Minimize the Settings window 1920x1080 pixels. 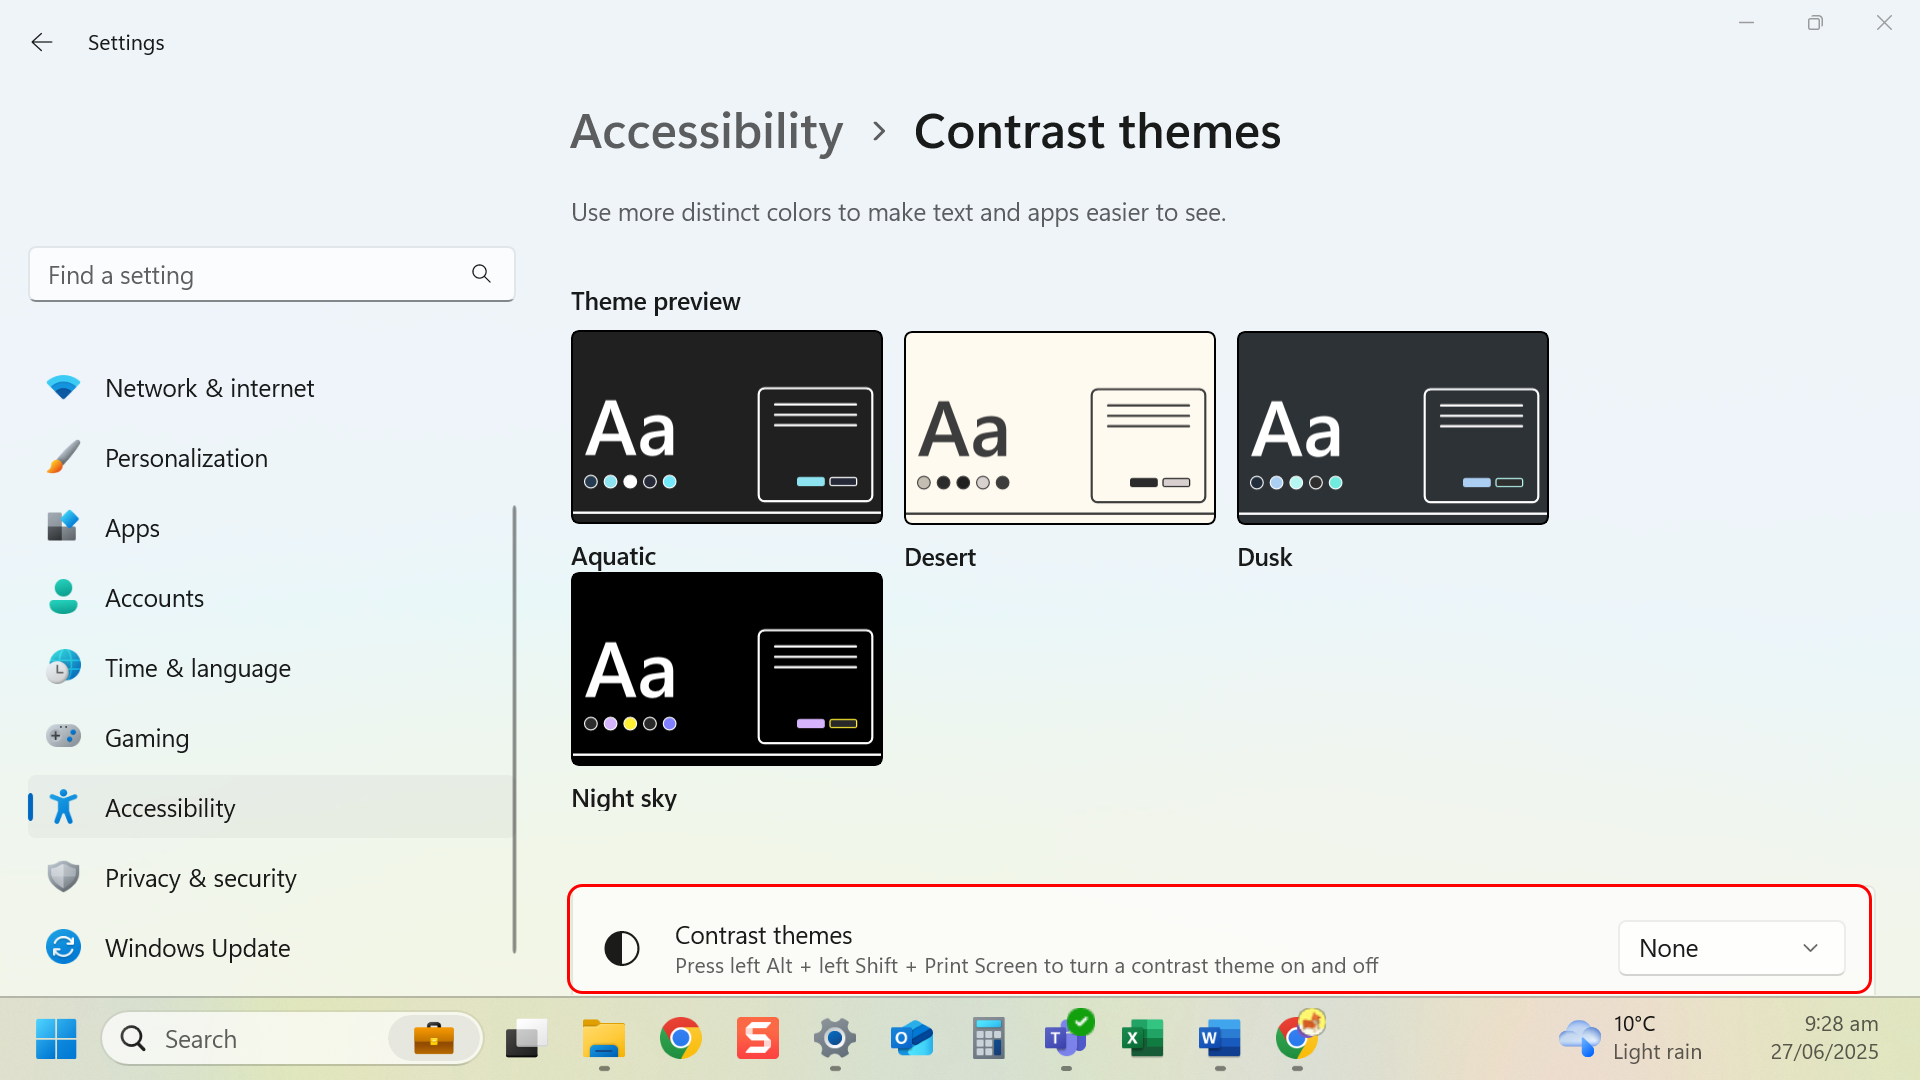(1746, 22)
